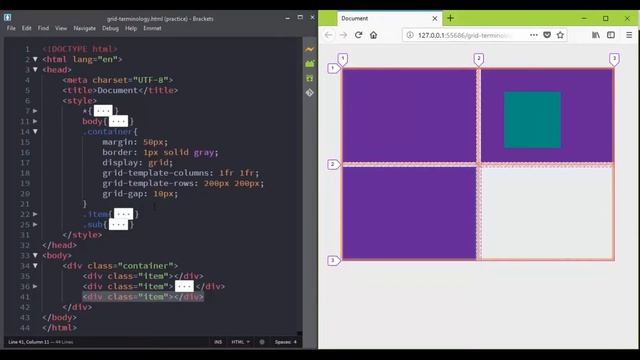Click the Firefox address bar URL

click(x=464, y=35)
